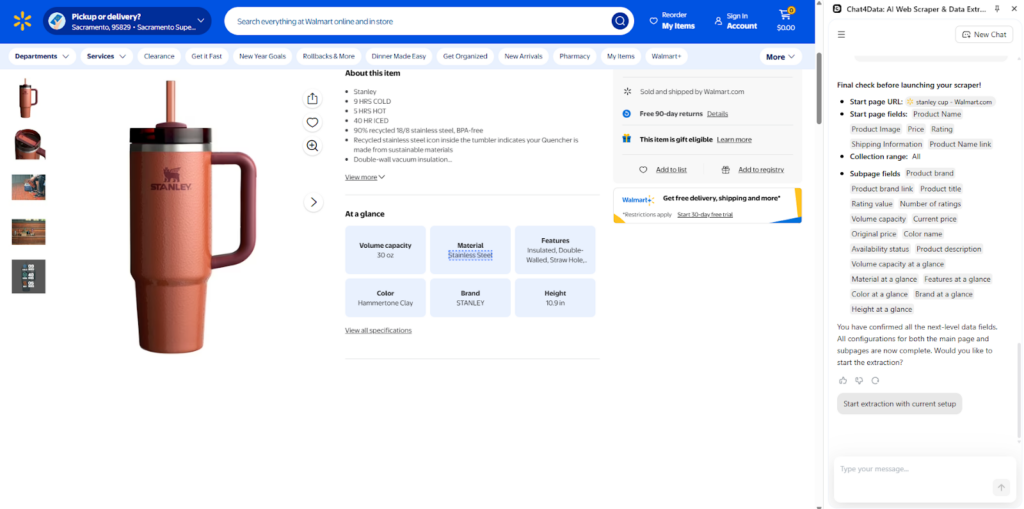
Task: Click the search magnifier button
Action: click(x=620, y=22)
